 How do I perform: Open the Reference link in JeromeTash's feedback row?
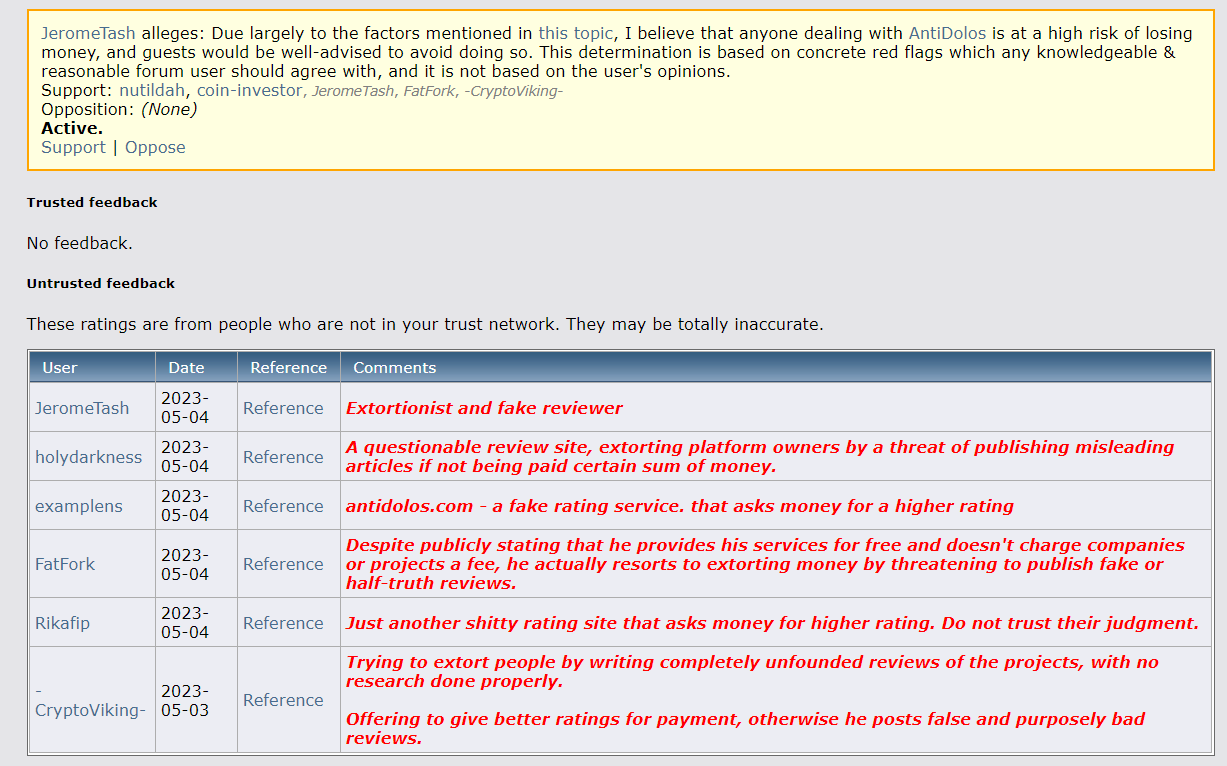tap(283, 408)
